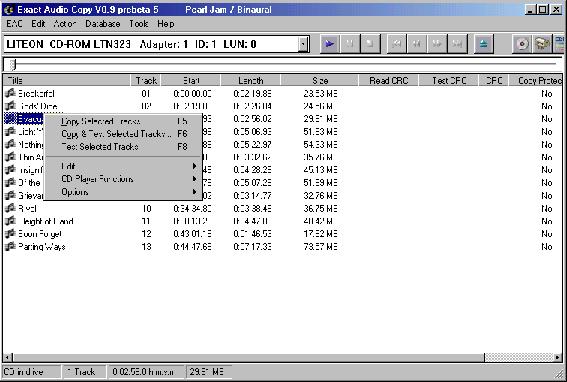Viewport: 567px width, 382px height.
Task: Click the 73.57 MB size cell
Action: click(320, 247)
